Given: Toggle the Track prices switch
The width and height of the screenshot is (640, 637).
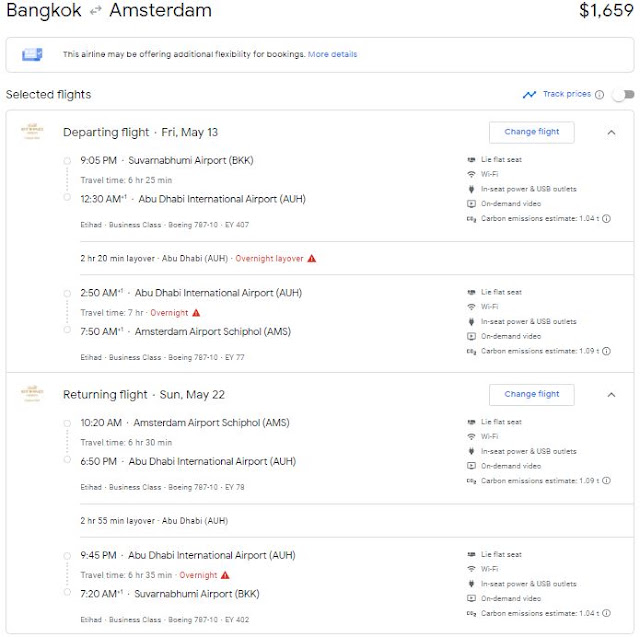Looking at the screenshot, I should click(623, 95).
